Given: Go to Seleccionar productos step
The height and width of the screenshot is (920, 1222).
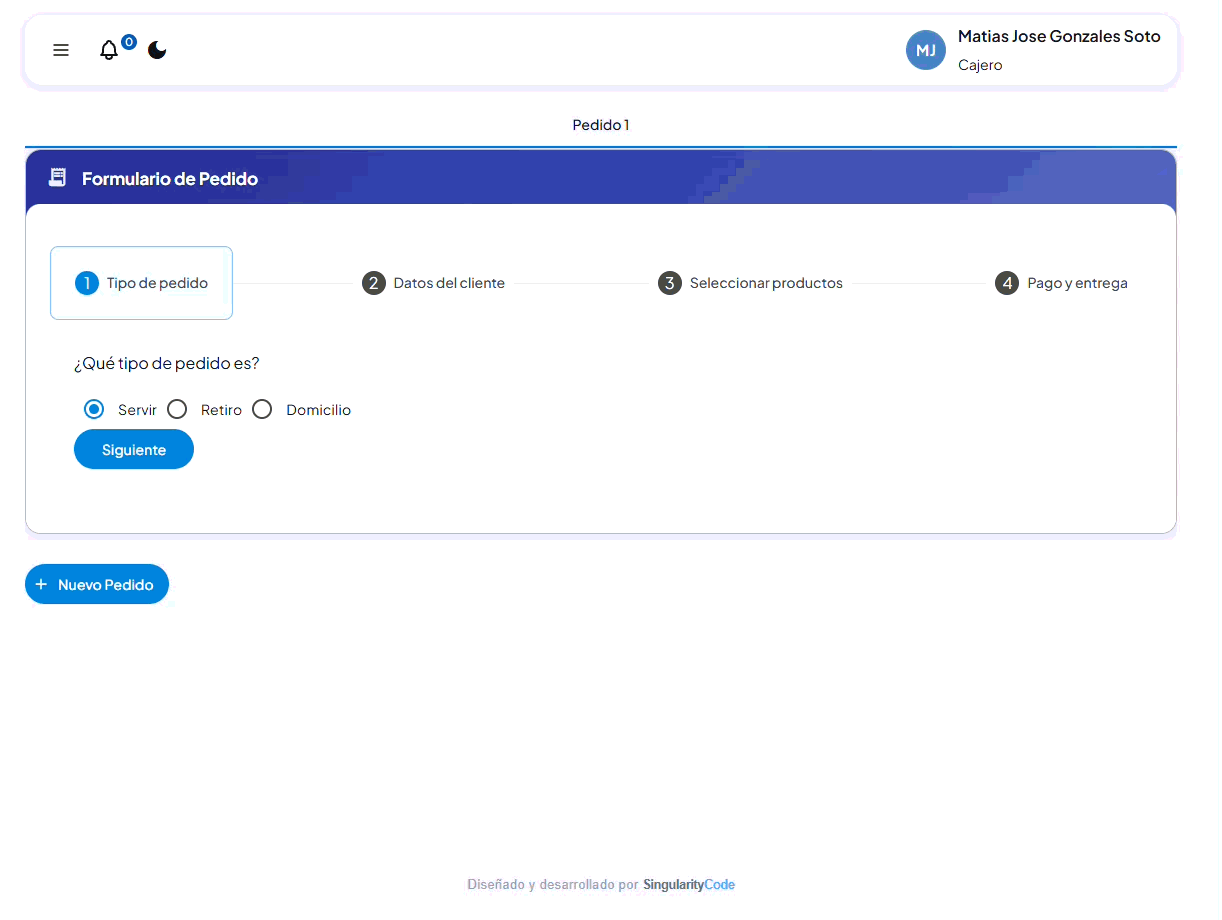Looking at the screenshot, I should (751, 283).
